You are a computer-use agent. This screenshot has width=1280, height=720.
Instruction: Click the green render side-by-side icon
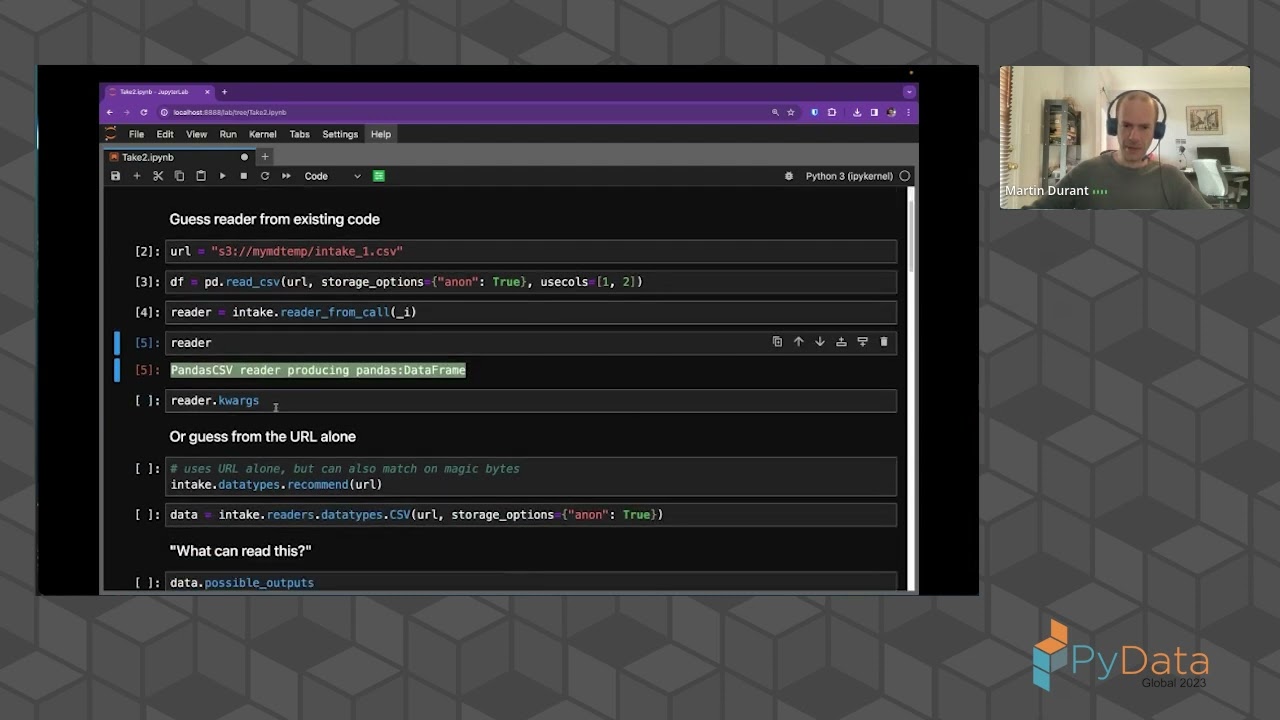click(379, 176)
